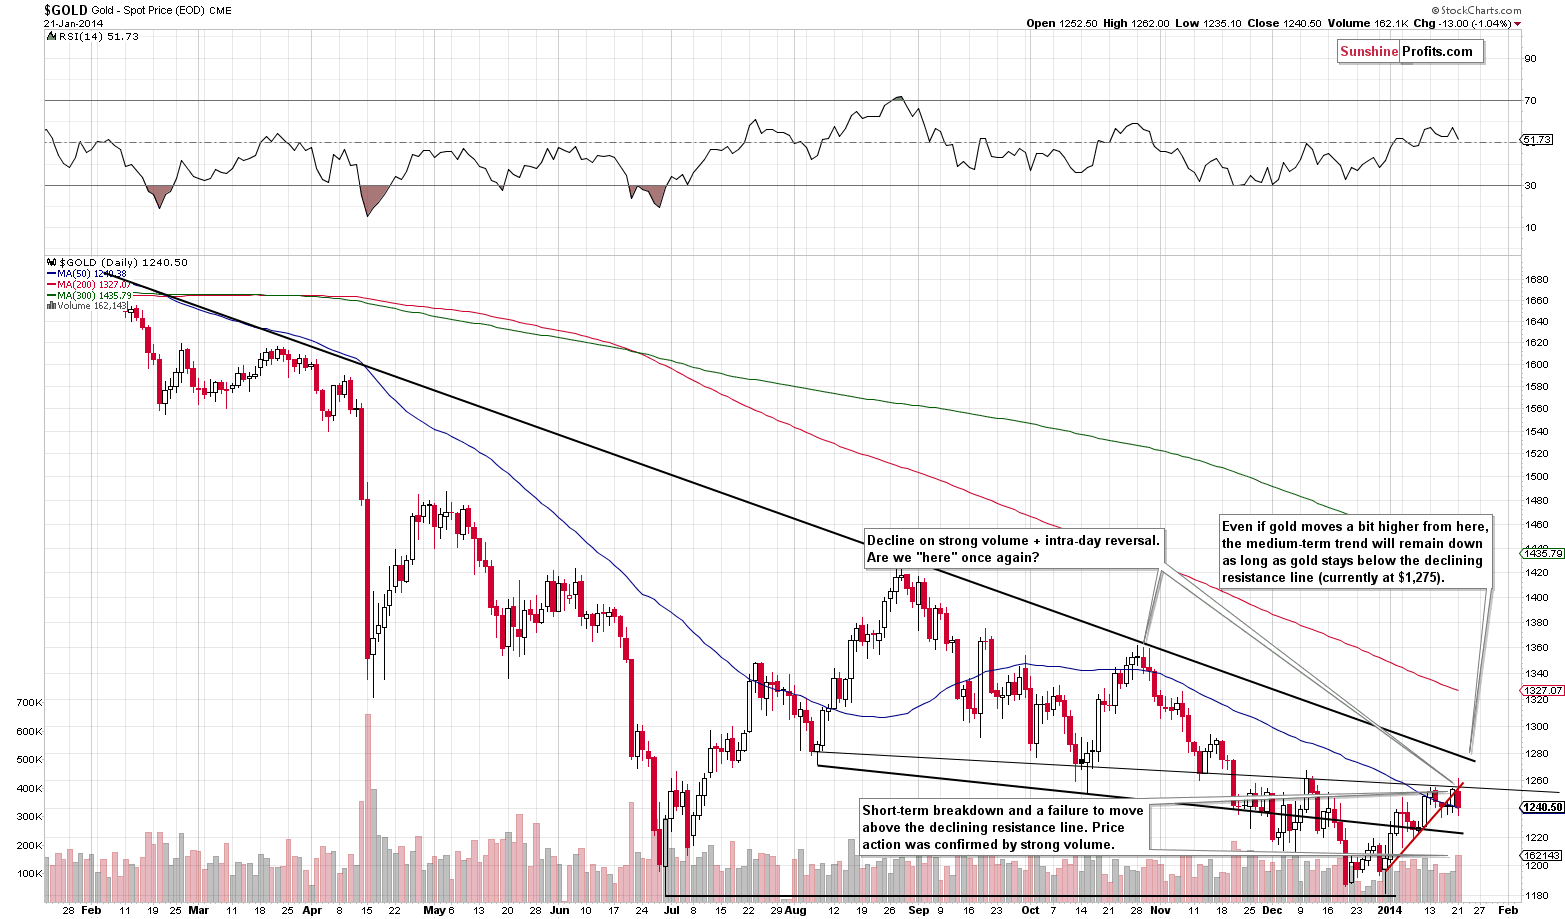Click the Nov month label on timeline

(x=1160, y=910)
